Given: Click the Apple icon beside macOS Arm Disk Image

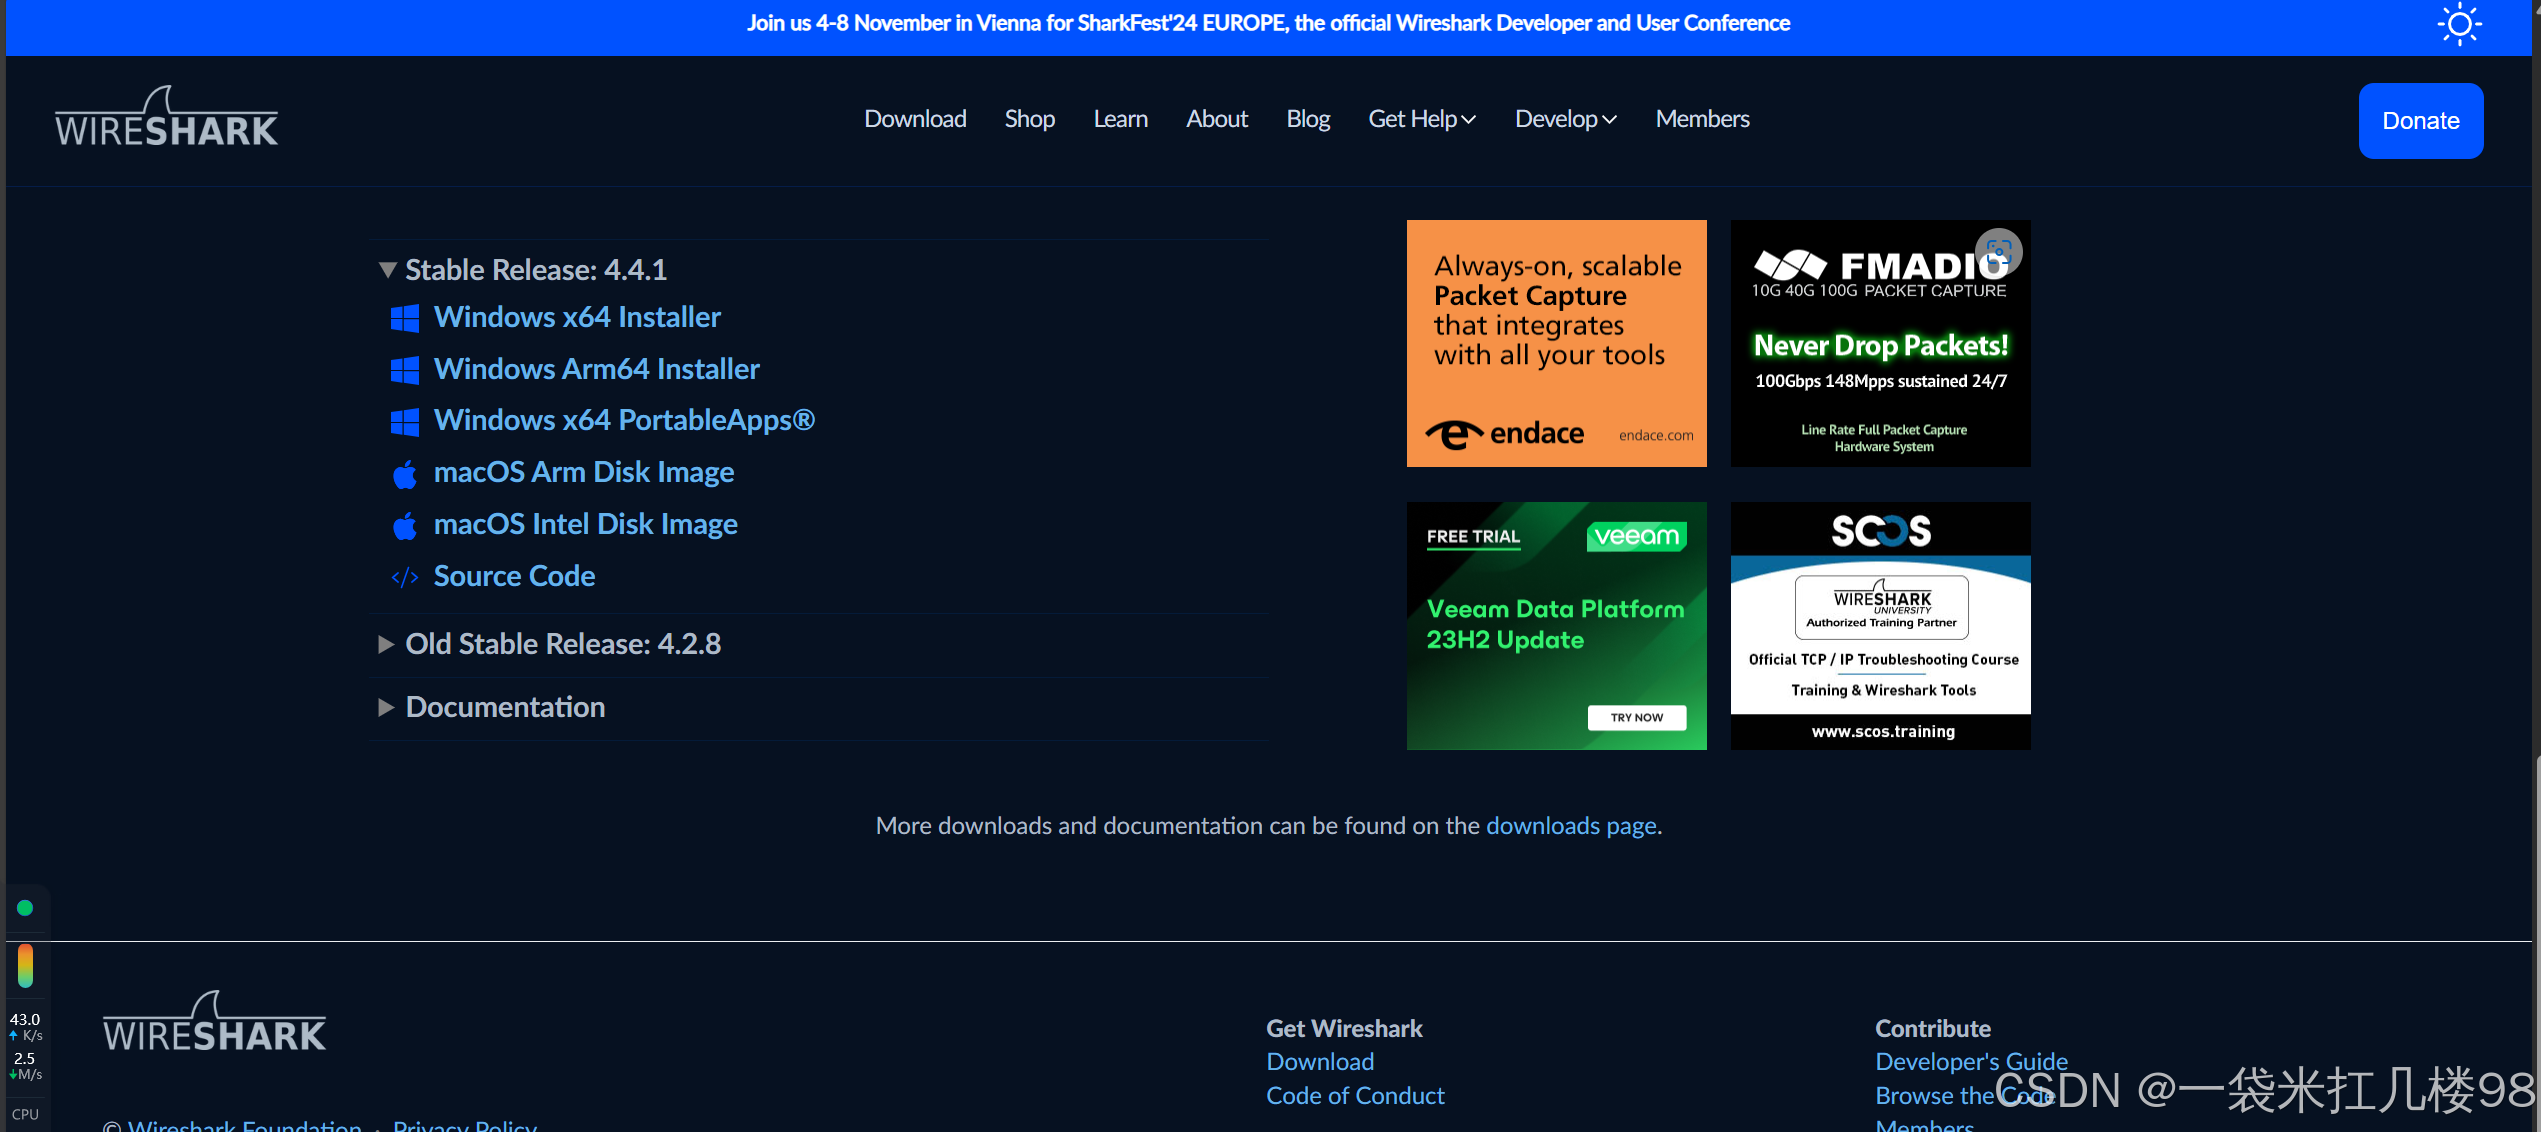Looking at the screenshot, I should [405, 474].
